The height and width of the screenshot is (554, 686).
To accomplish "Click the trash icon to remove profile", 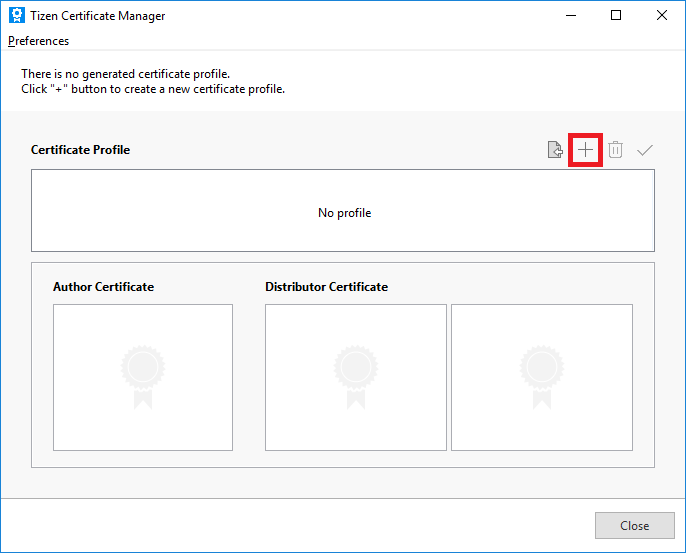I will (616, 150).
